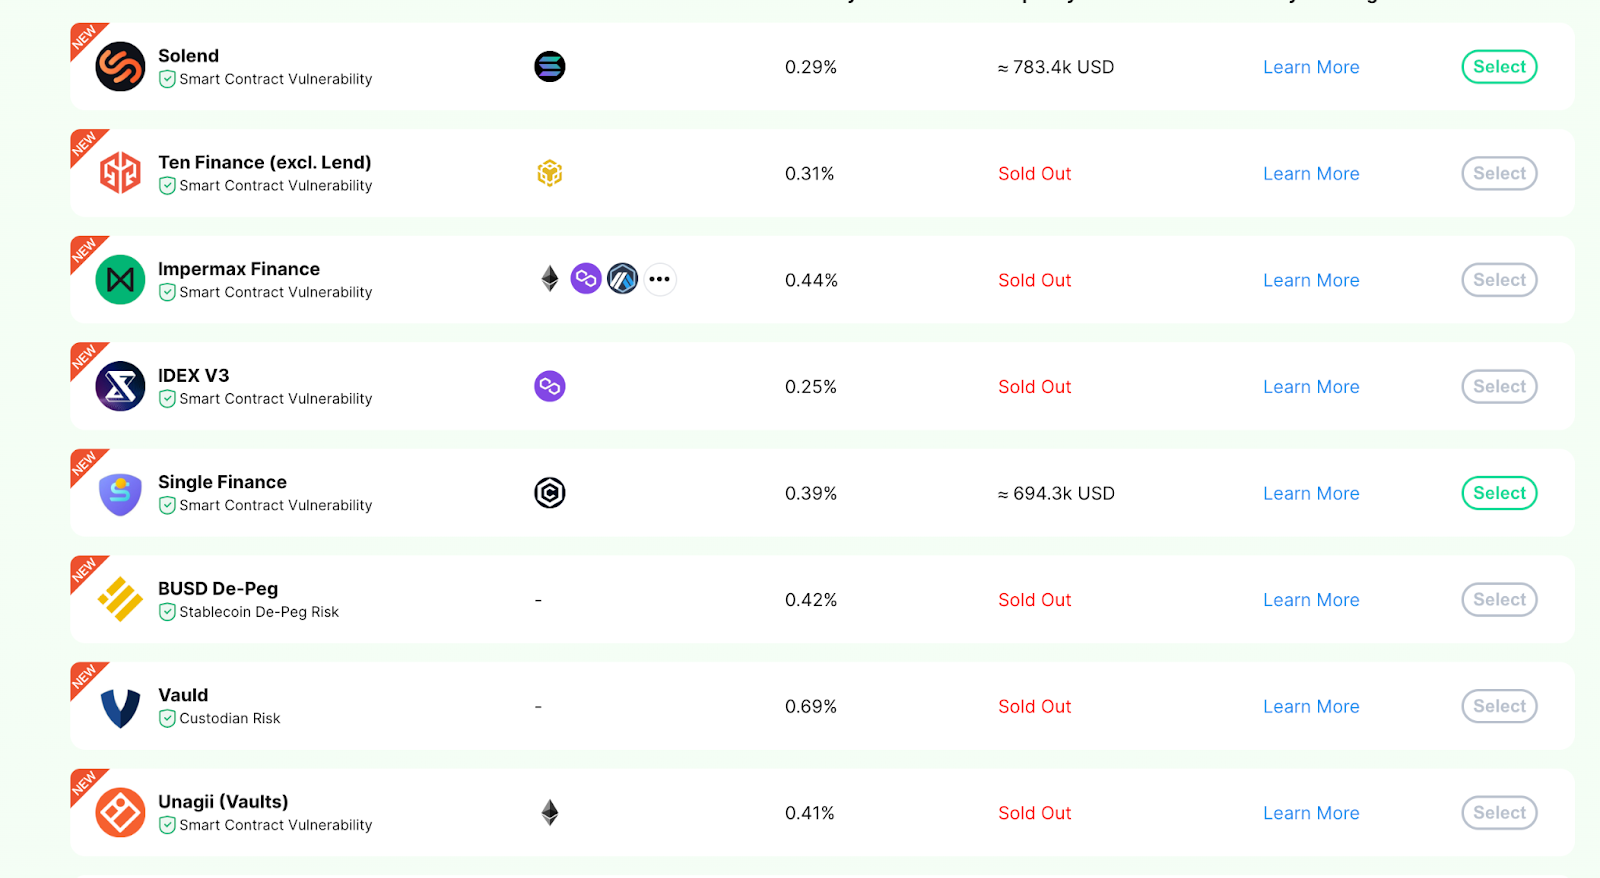Click the Solend protocol logo

(x=120, y=67)
